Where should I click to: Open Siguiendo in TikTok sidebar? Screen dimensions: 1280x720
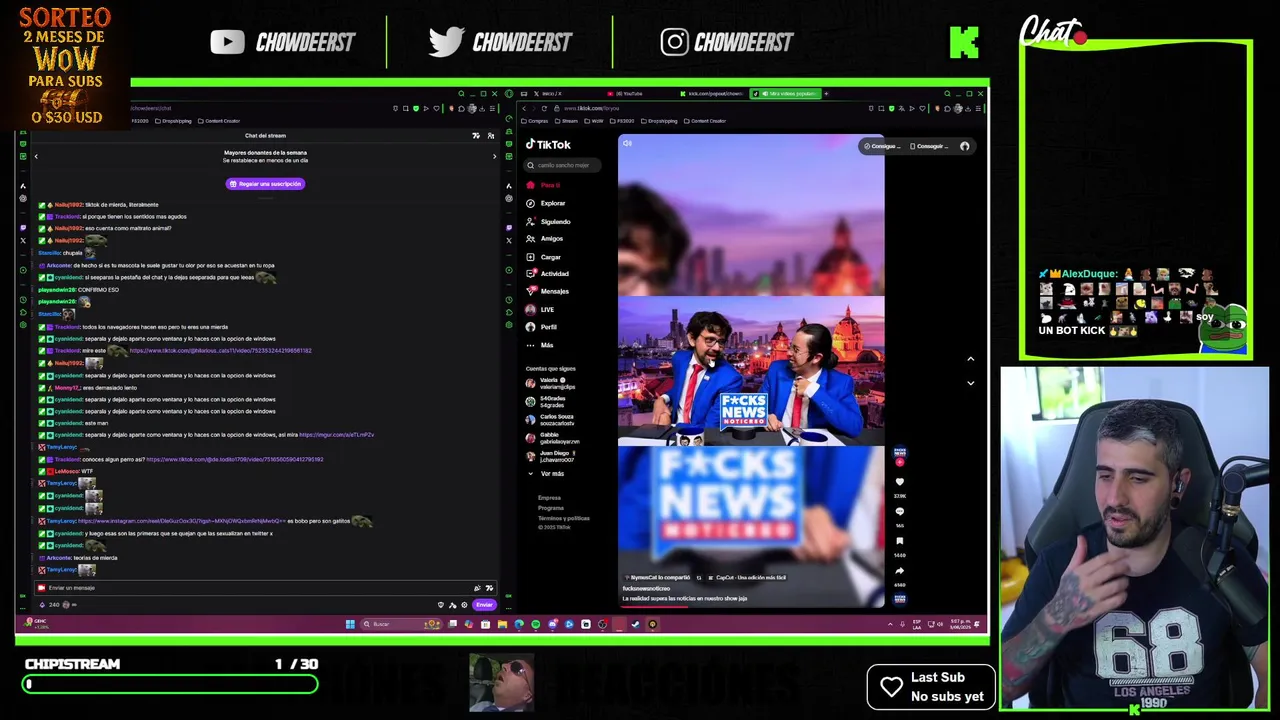(549, 221)
